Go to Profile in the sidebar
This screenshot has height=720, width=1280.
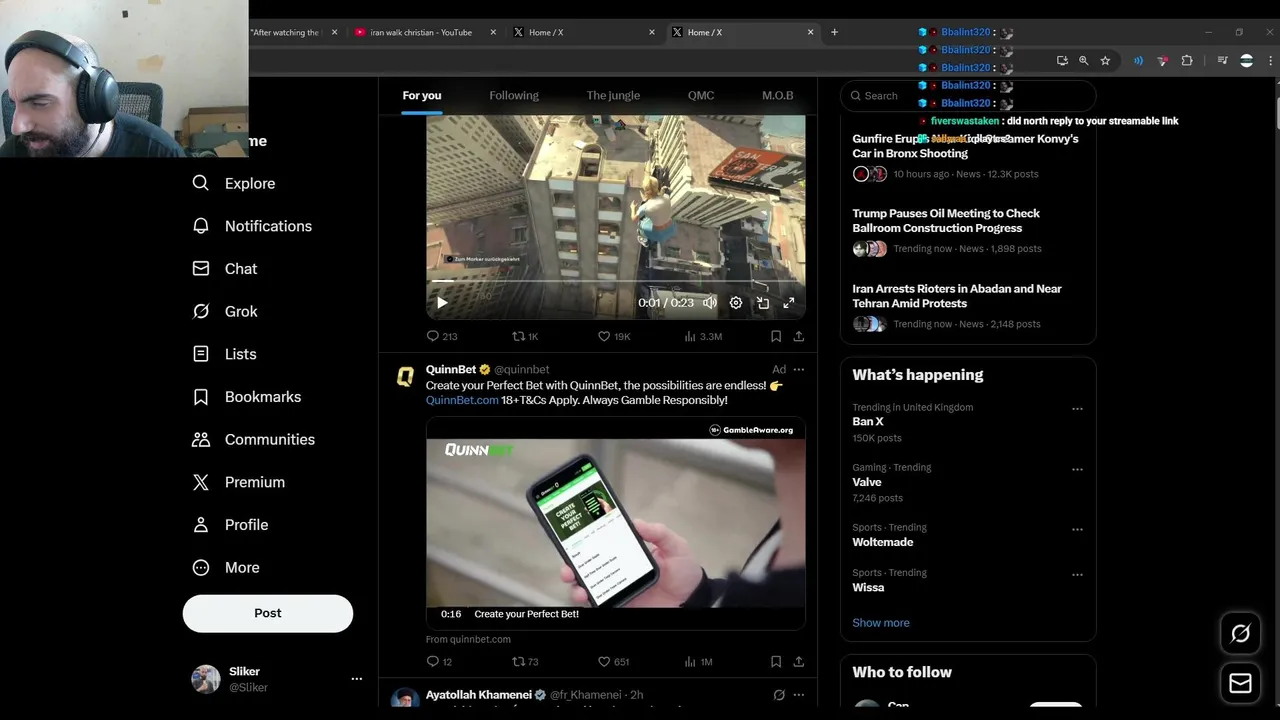tap(230, 525)
